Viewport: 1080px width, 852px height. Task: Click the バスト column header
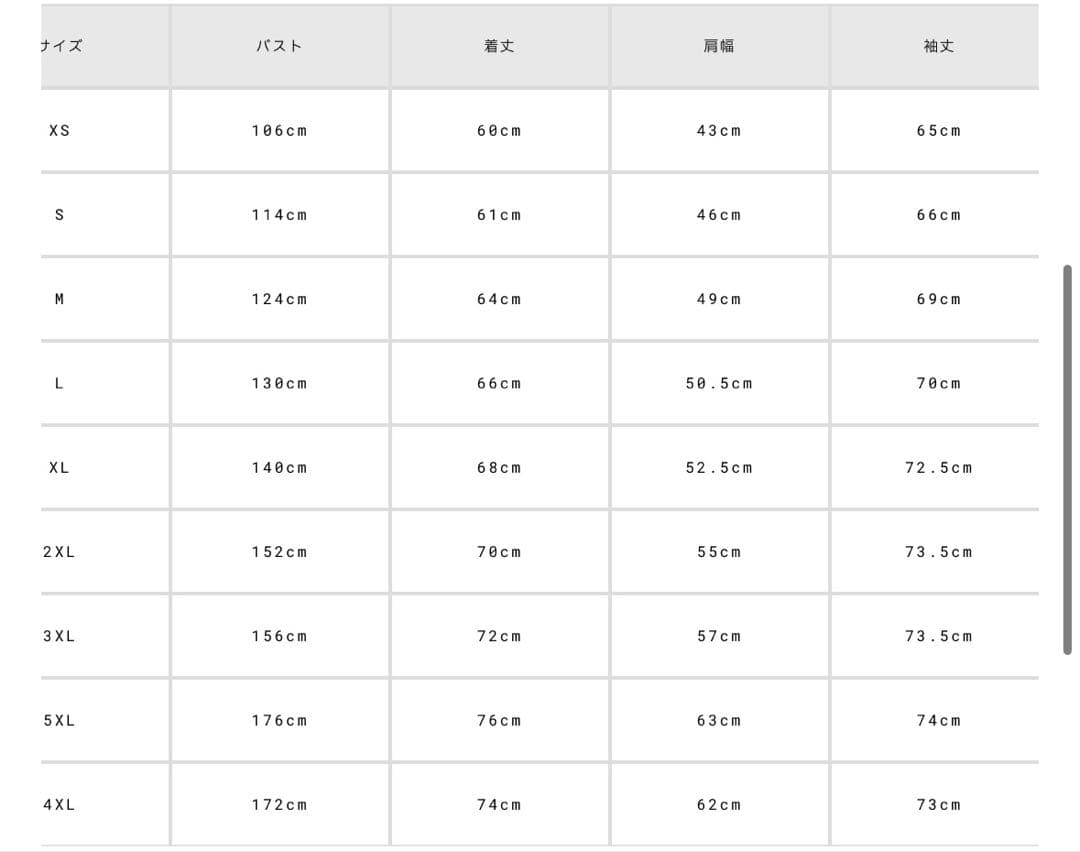279,46
